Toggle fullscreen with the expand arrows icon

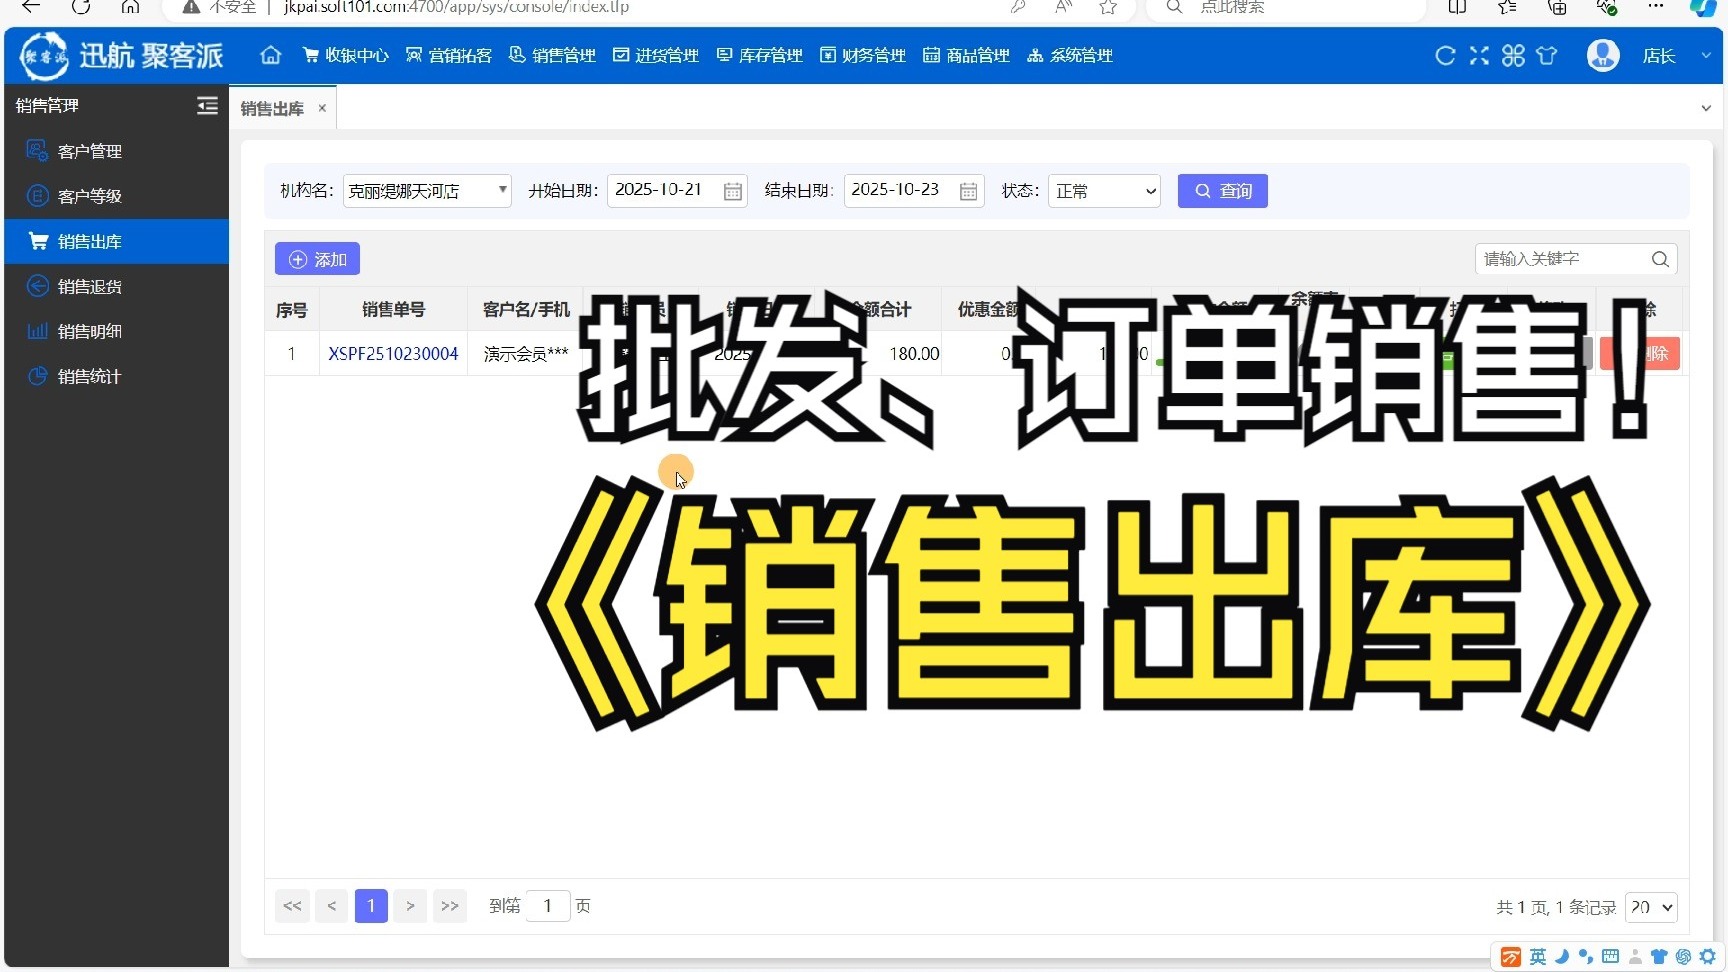click(x=1479, y=56)
